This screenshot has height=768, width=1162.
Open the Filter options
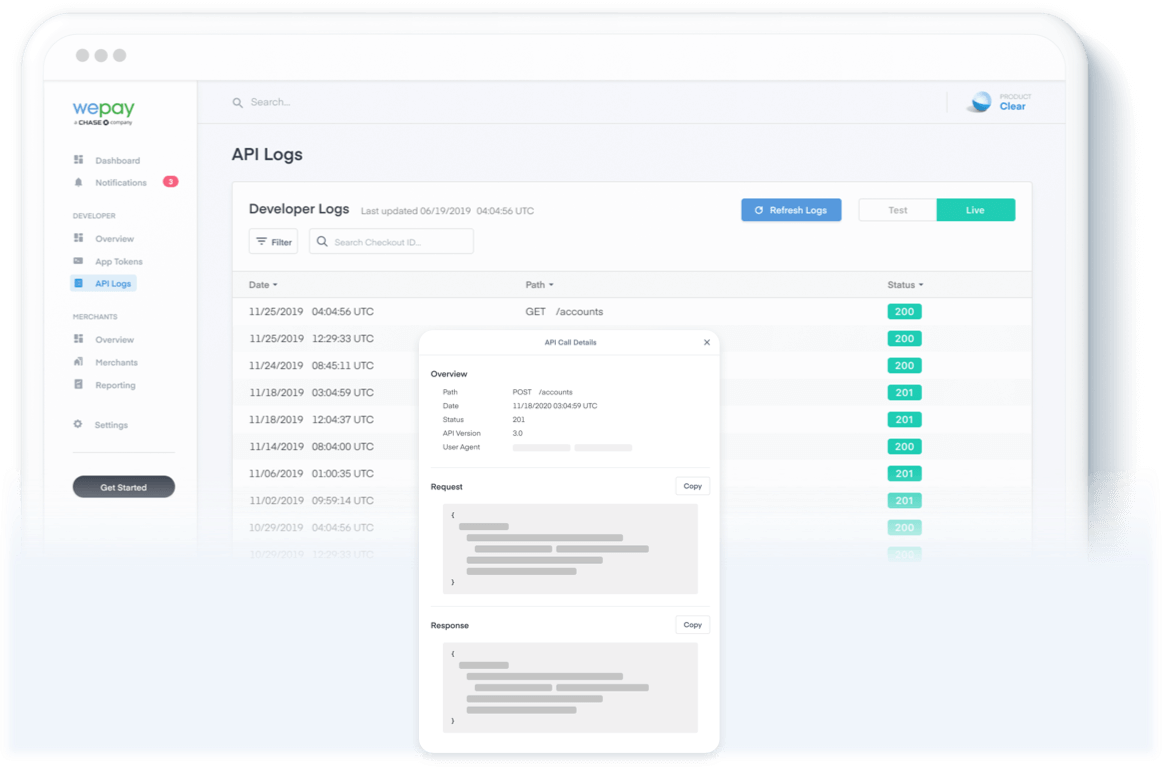click(273, 241)
